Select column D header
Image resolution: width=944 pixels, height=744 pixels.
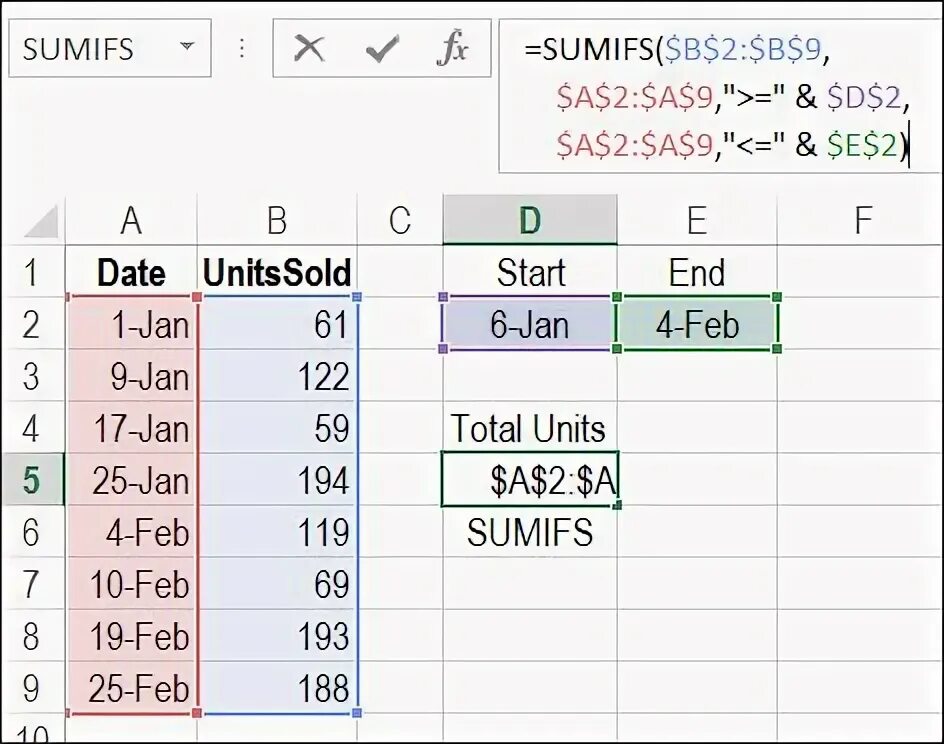(x=529, y=220)
